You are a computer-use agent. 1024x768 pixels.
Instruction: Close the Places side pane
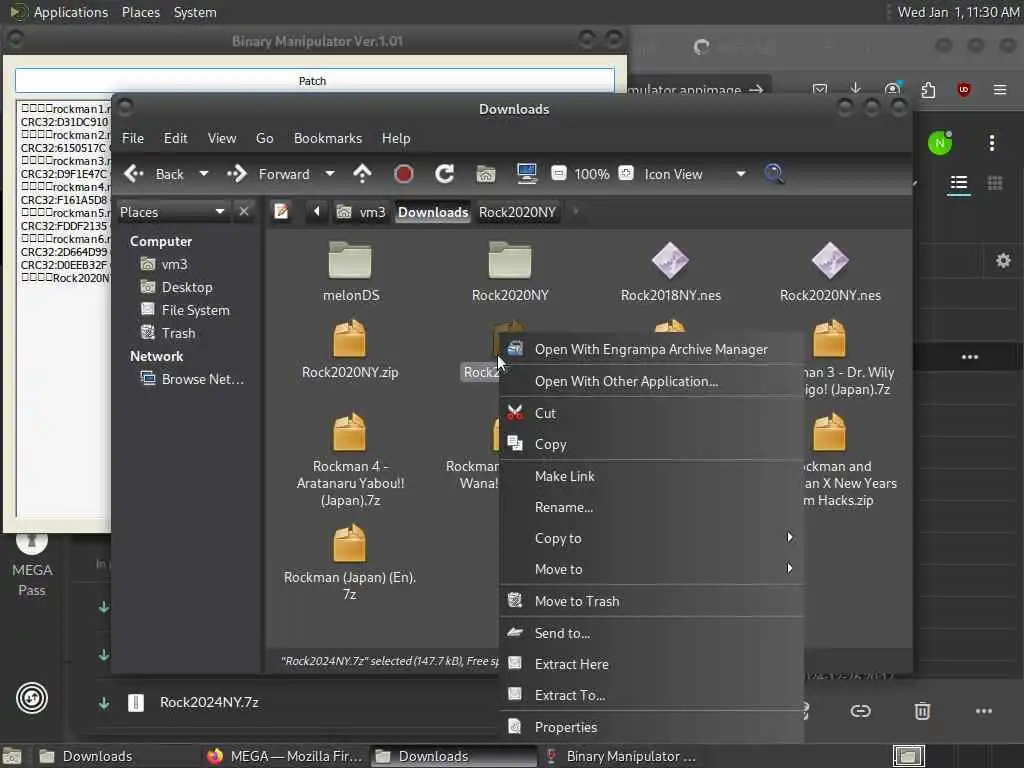click(x=244, y=212)
